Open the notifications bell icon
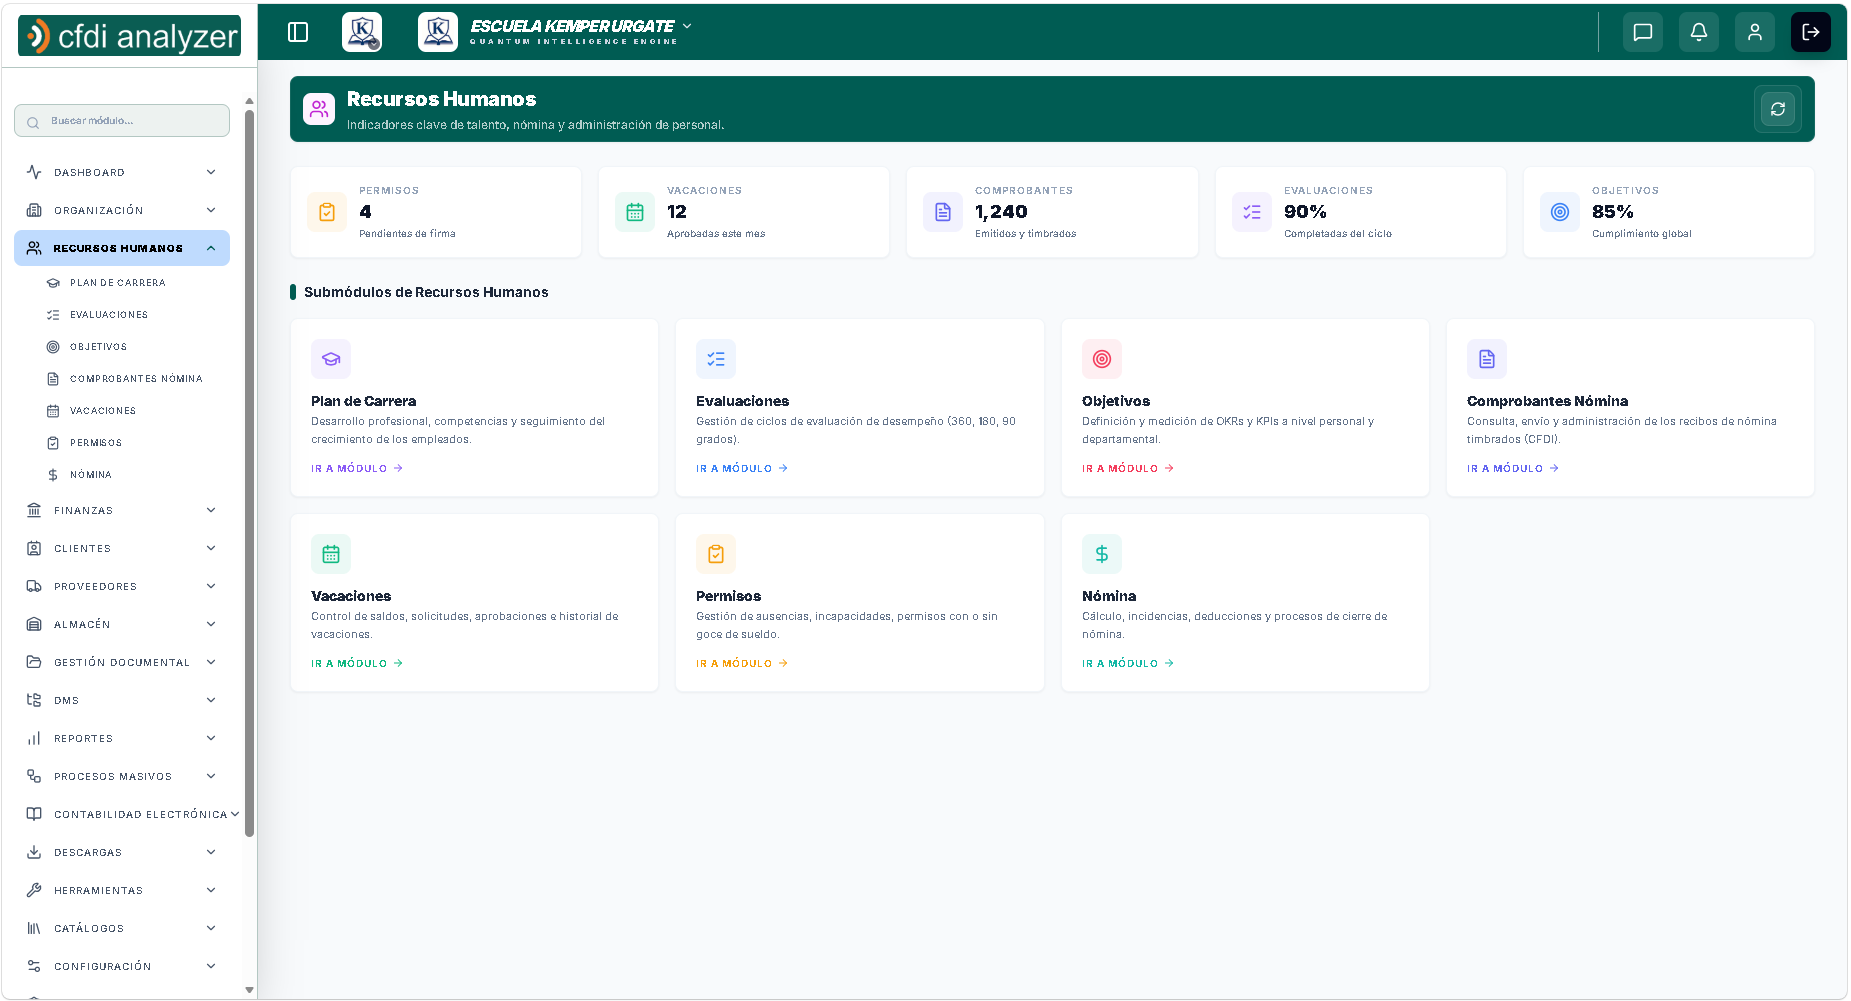The width and height of the screenshot is (1851, 1001). pyautogui.click(x=1699, y=32)
